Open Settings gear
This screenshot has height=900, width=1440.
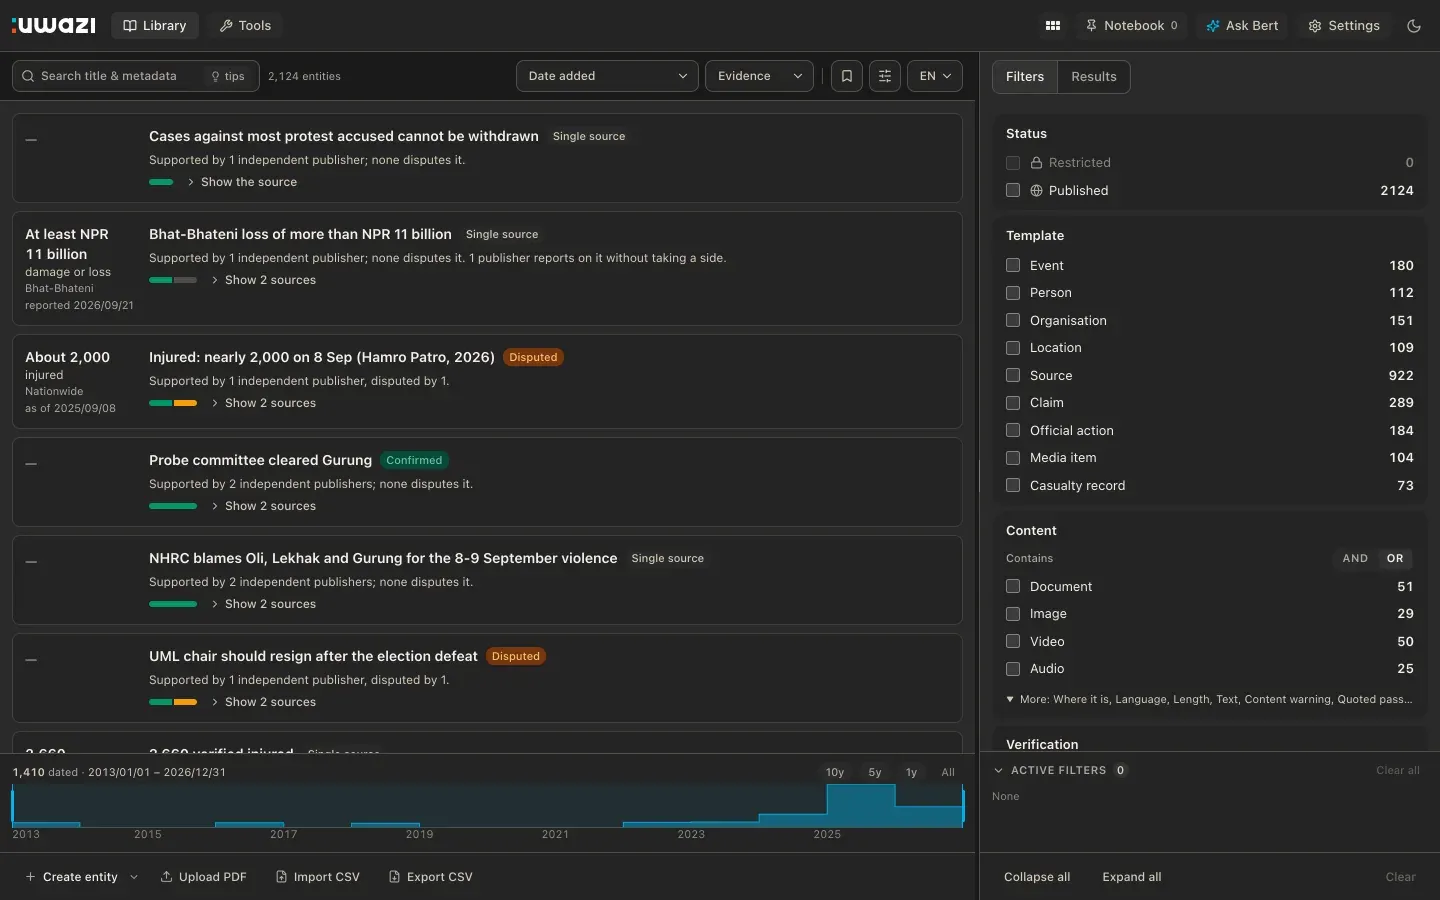pos(1344,26)
